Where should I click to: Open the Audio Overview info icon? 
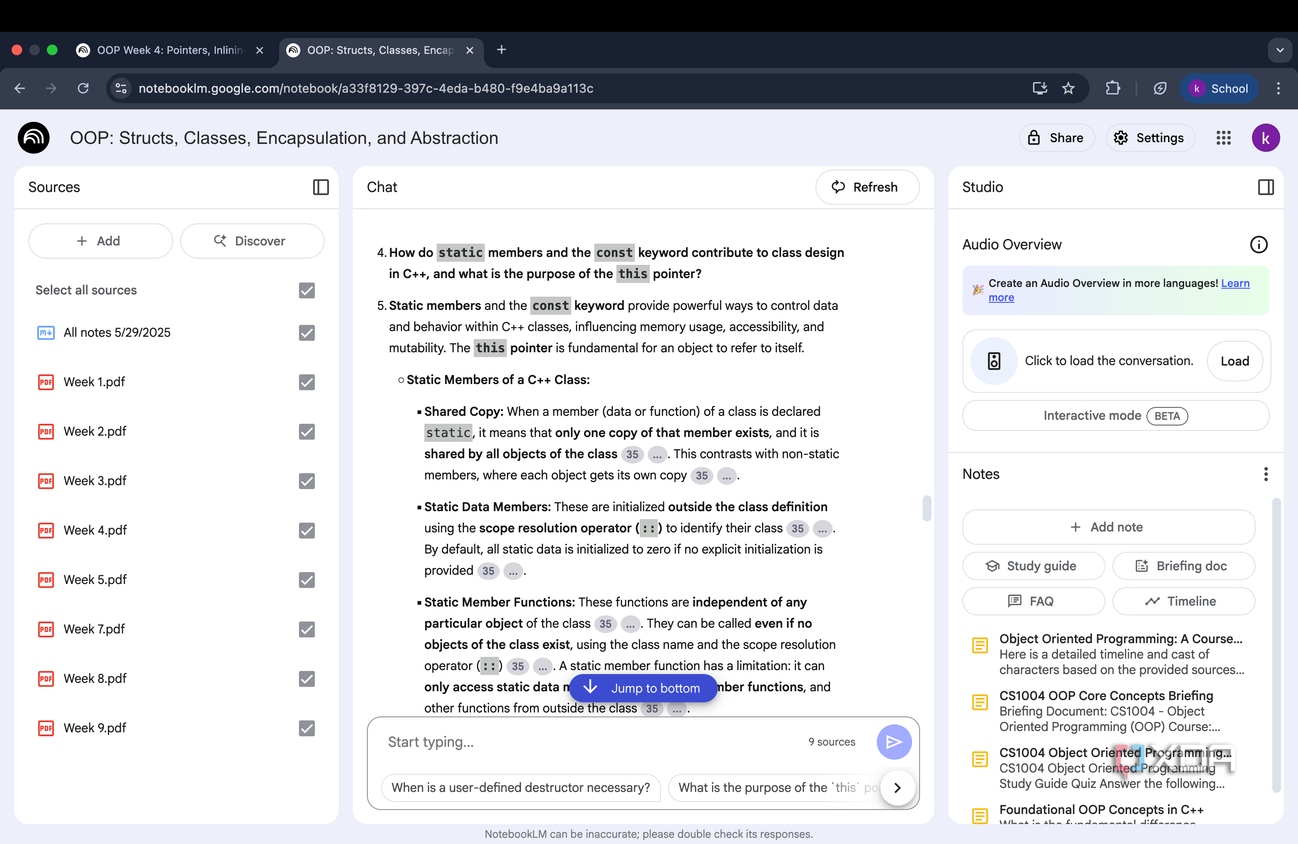coord(1259,244)
